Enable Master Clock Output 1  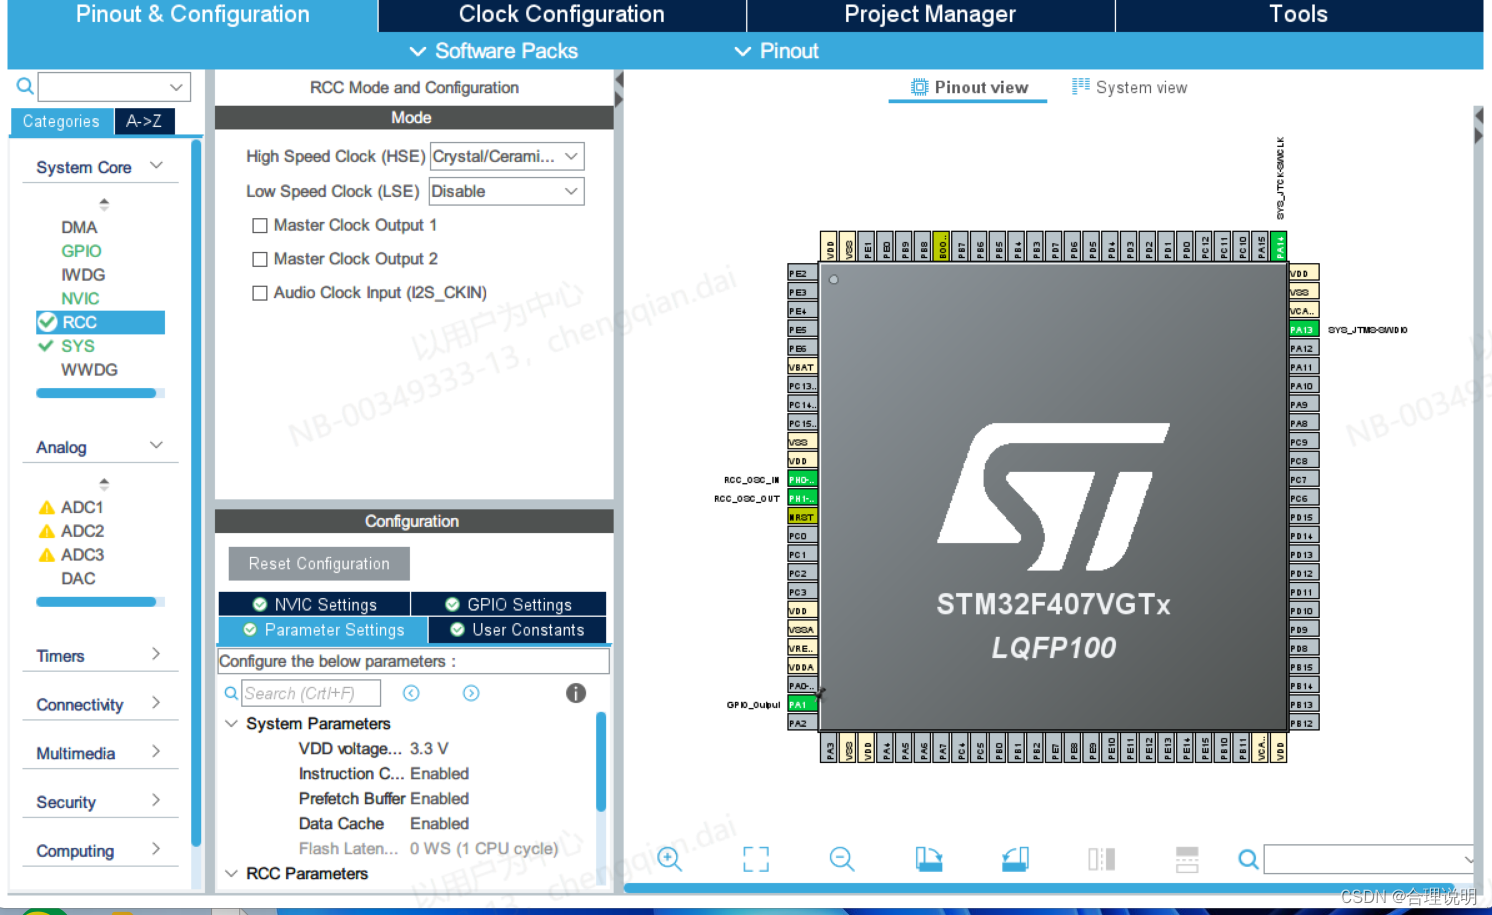260,226
